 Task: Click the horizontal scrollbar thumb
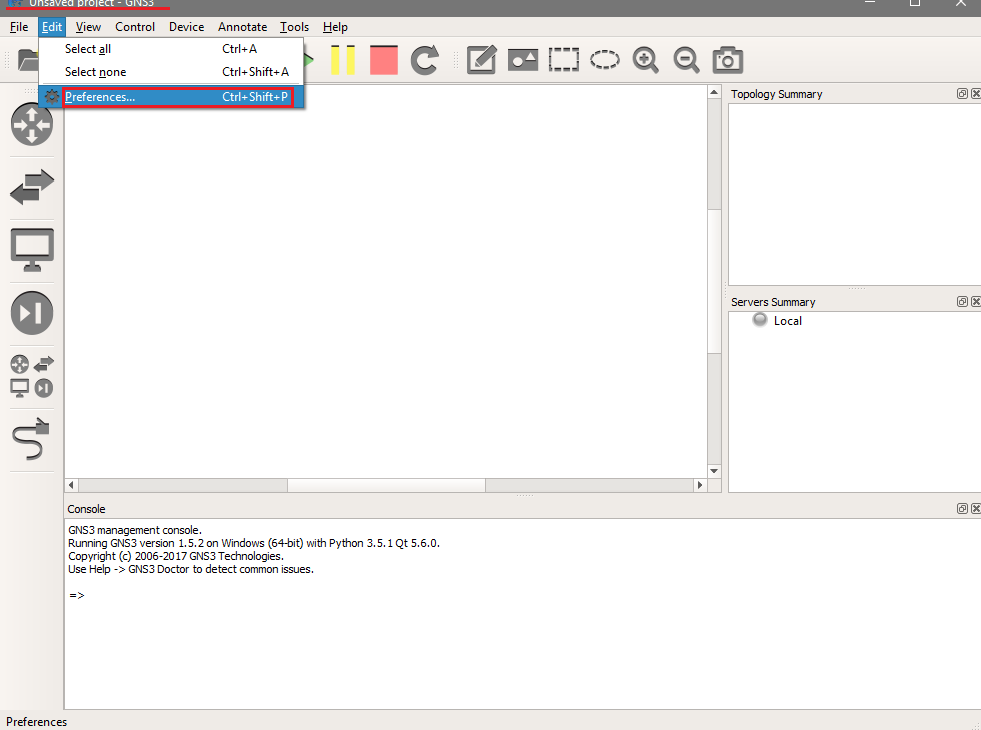pyautogui.click(x=386, y=485)
